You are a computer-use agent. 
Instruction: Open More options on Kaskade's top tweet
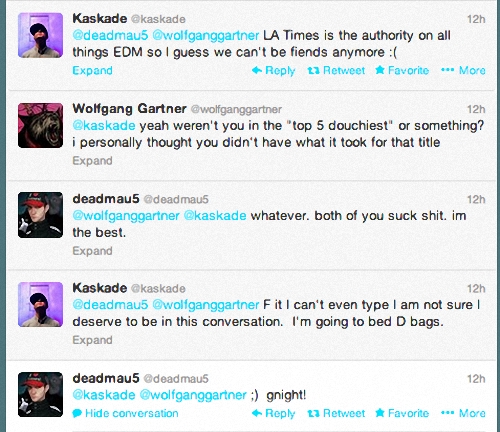463,71
